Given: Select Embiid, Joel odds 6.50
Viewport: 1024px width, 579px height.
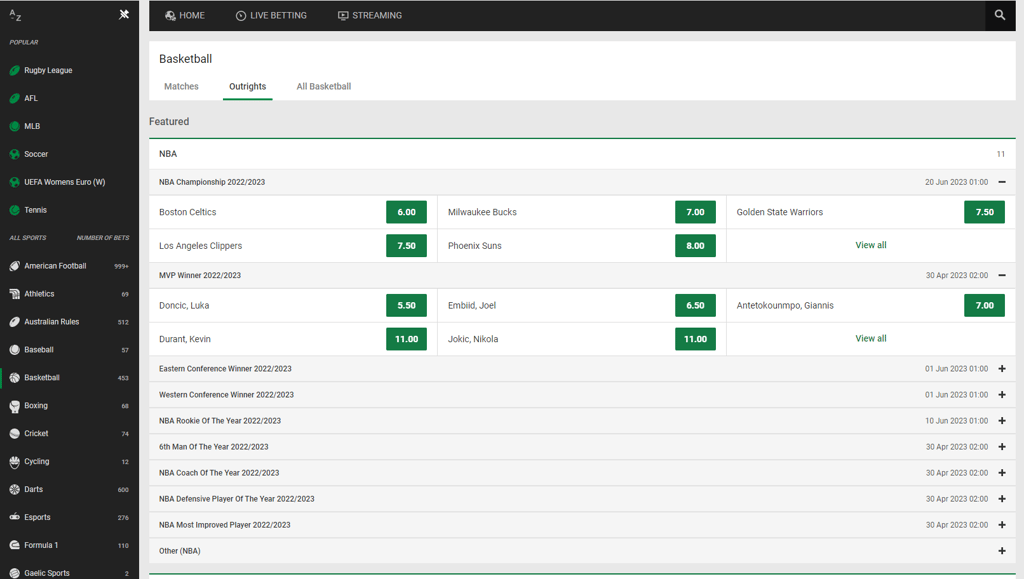Looking at the screenshot, I should pos(695,305).
